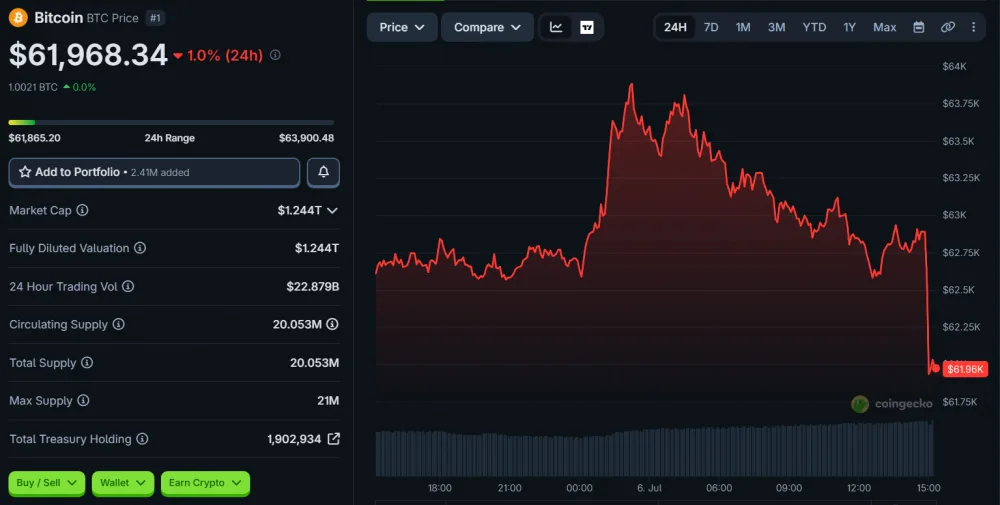Image resolution: width=1000 pixels, height=505 pixels.
Task: Click the 1.0021 BTC text
Action: (33, 87)
